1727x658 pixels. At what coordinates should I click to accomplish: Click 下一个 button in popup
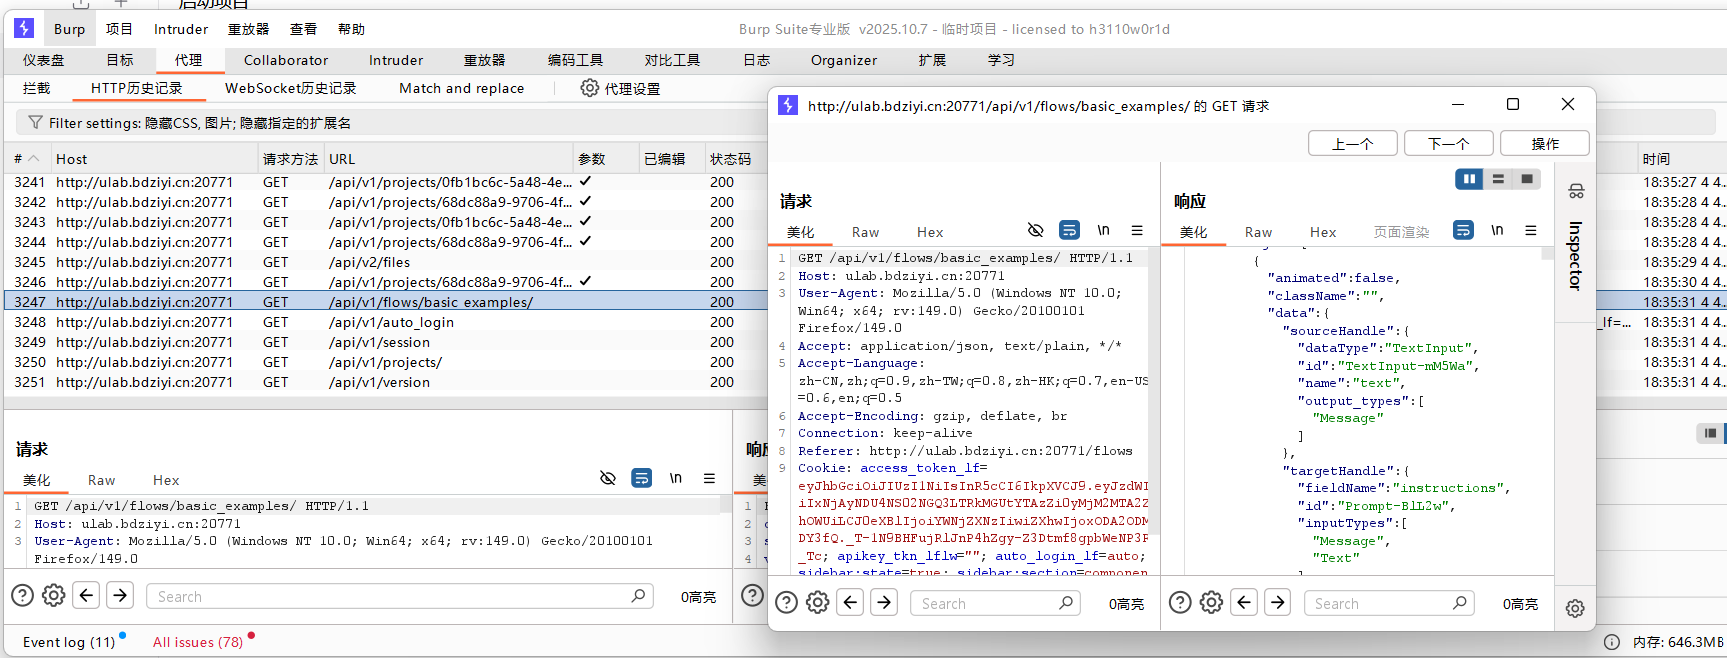tap(1448, 144)
